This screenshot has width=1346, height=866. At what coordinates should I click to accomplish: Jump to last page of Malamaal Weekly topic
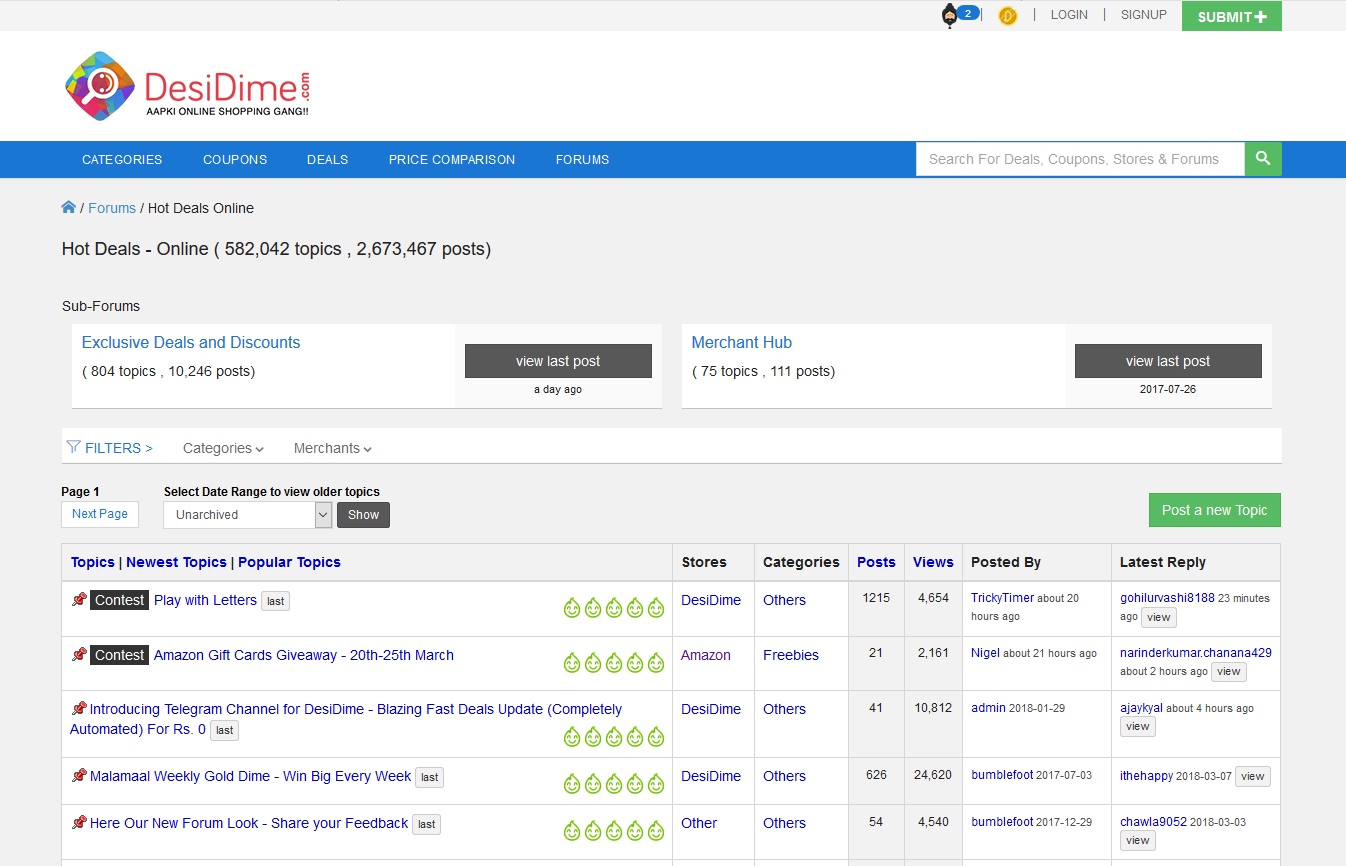click(429, 777)
